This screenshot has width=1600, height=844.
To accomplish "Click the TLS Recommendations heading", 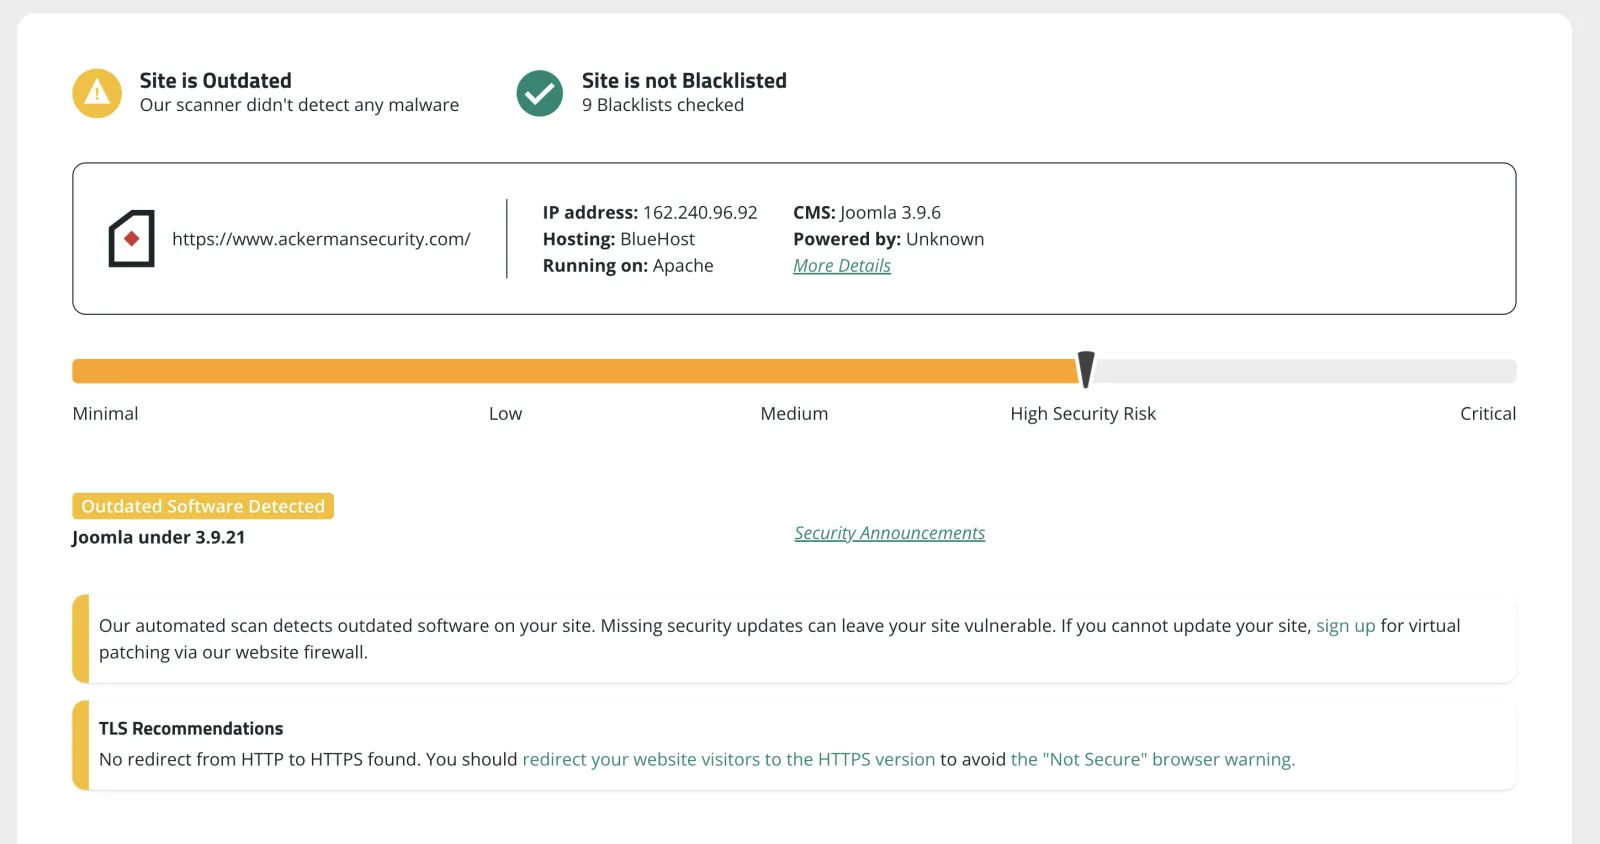I will coord(191,729).
